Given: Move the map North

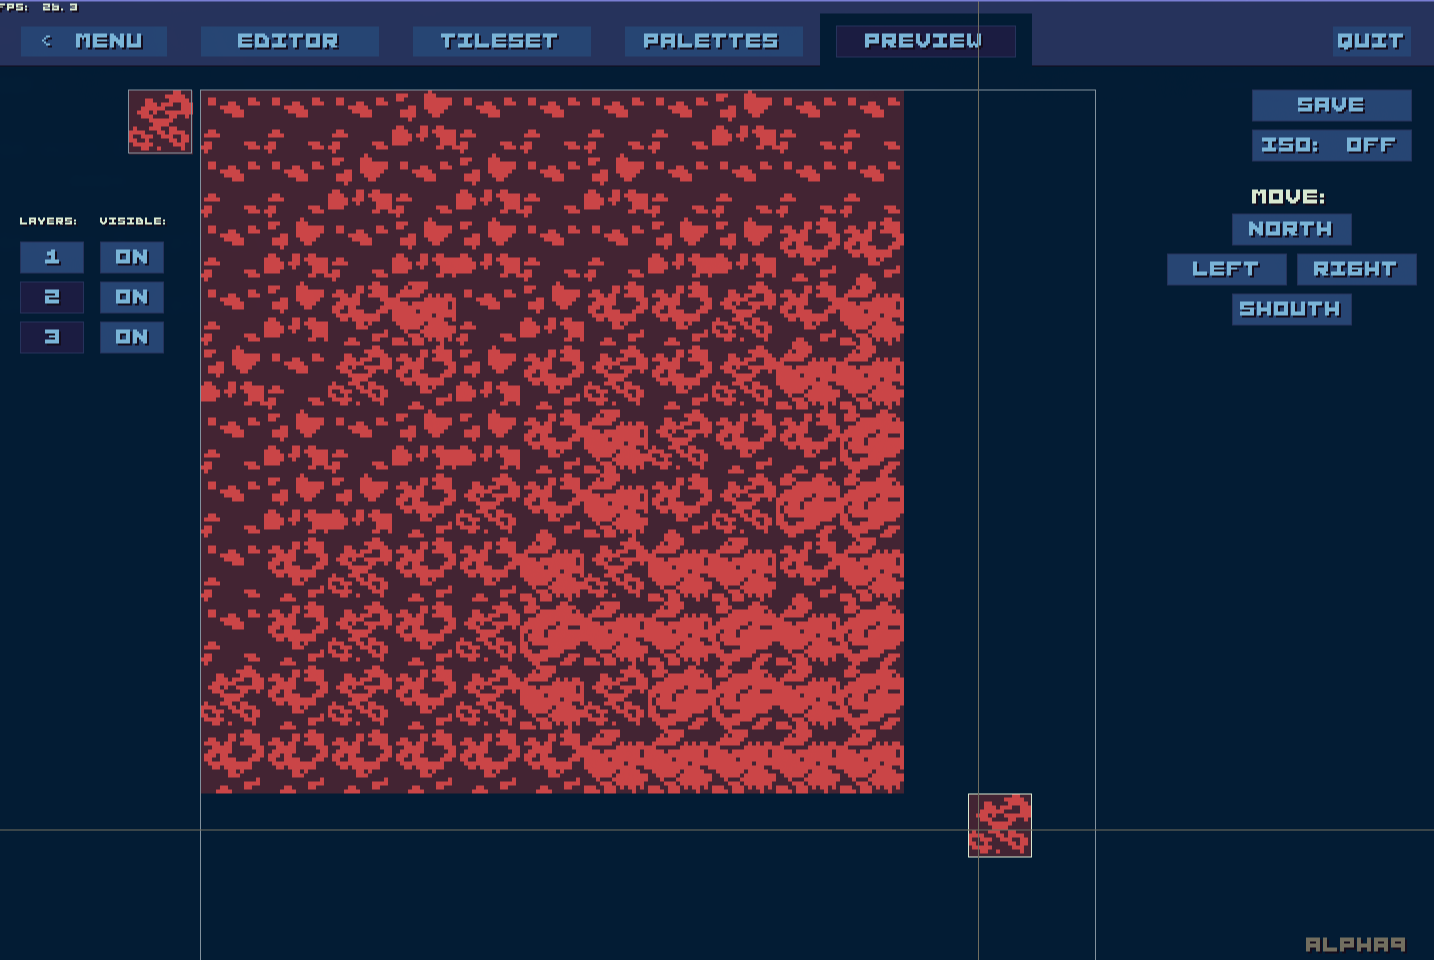Looking at the screenshot, I should click(1290, 229).
